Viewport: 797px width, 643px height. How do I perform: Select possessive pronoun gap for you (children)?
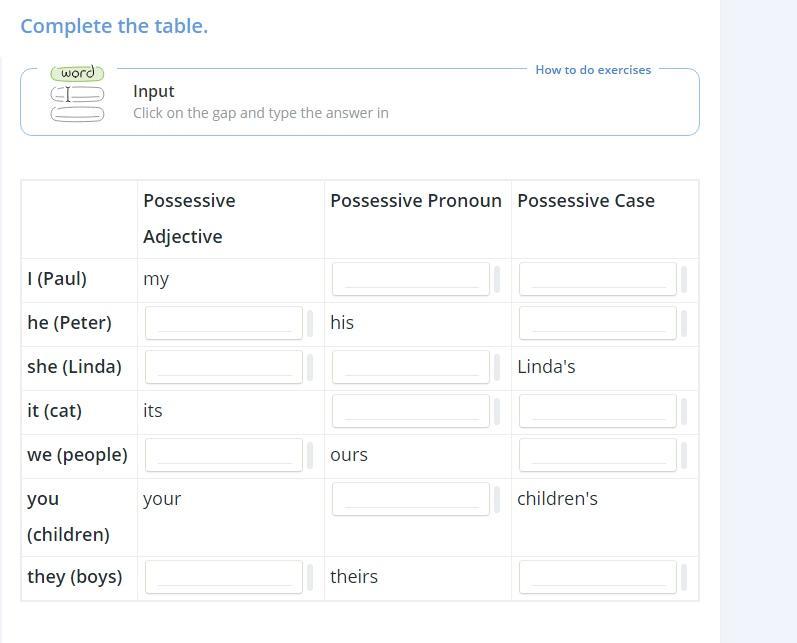tap(411, 499)
